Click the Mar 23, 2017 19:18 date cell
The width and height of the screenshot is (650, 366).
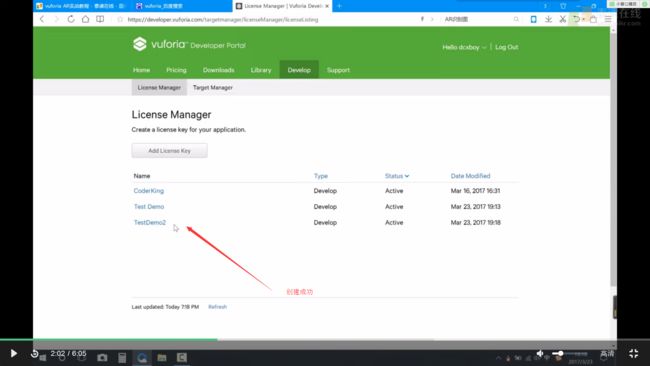pos(475,223)
